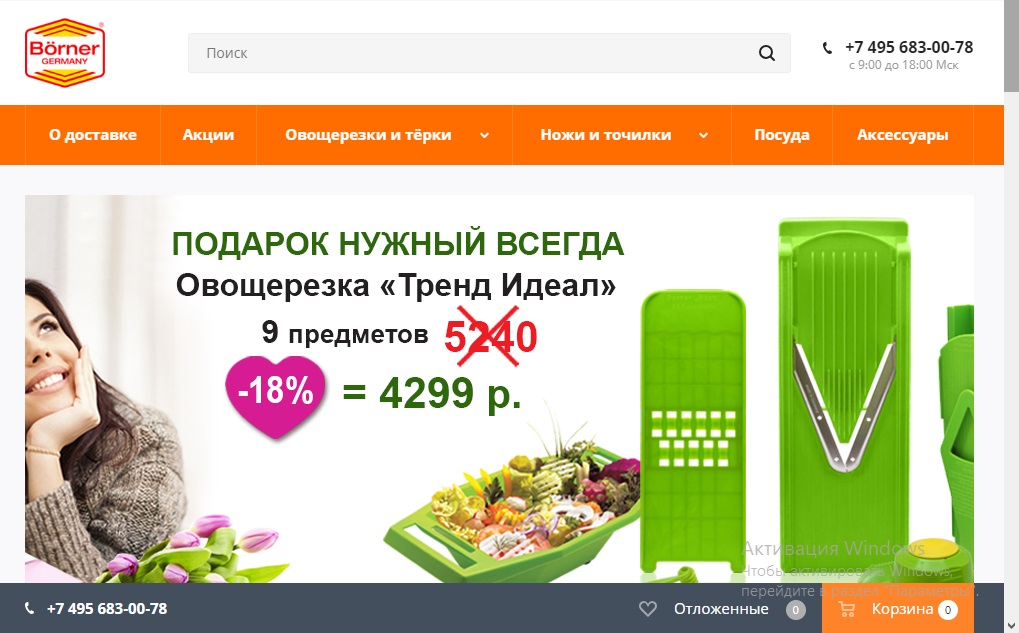The width and height of the screenshot is (1019, 633).
Task: Click the Отложенные counter badge
Action: [795, 610]
